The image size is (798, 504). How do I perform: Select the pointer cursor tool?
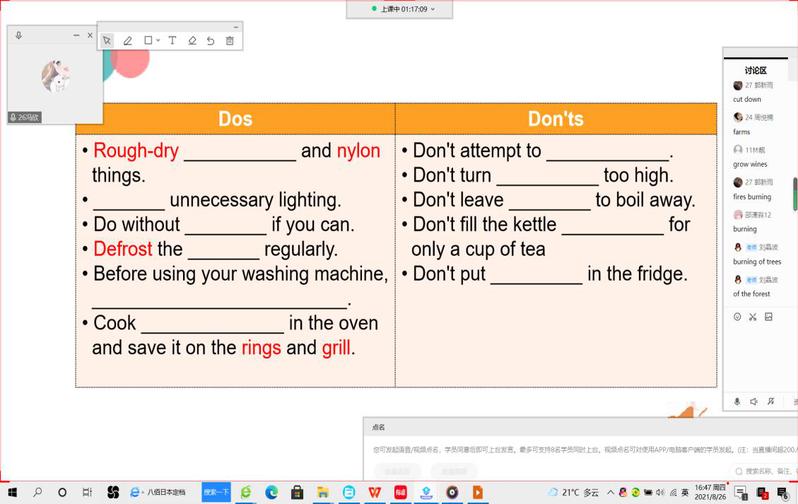point(107,41)
